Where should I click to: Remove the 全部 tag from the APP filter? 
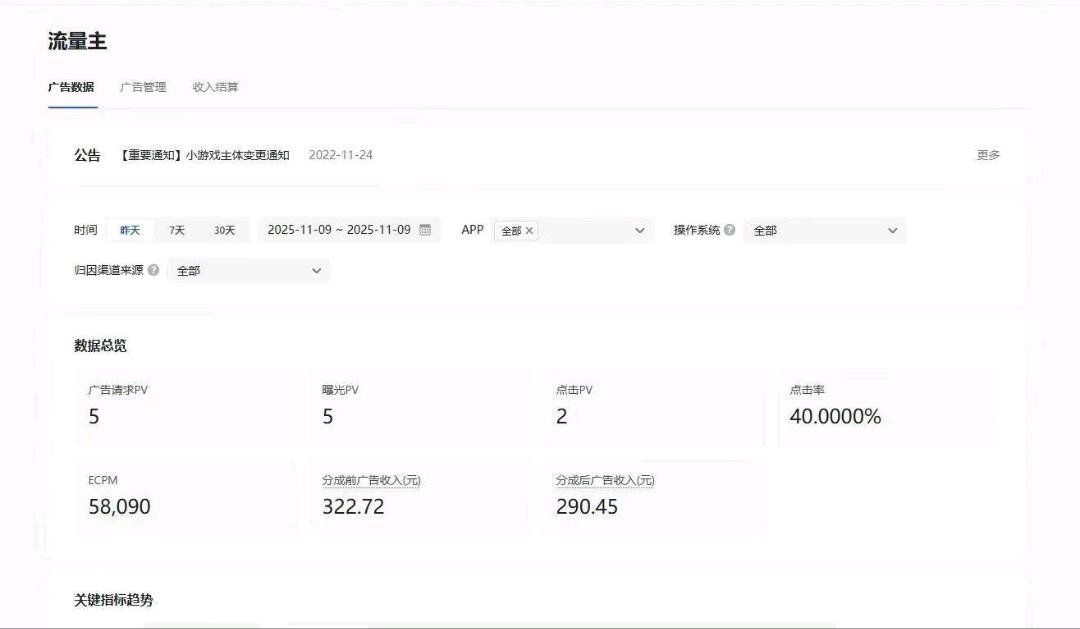pos(531,229)
